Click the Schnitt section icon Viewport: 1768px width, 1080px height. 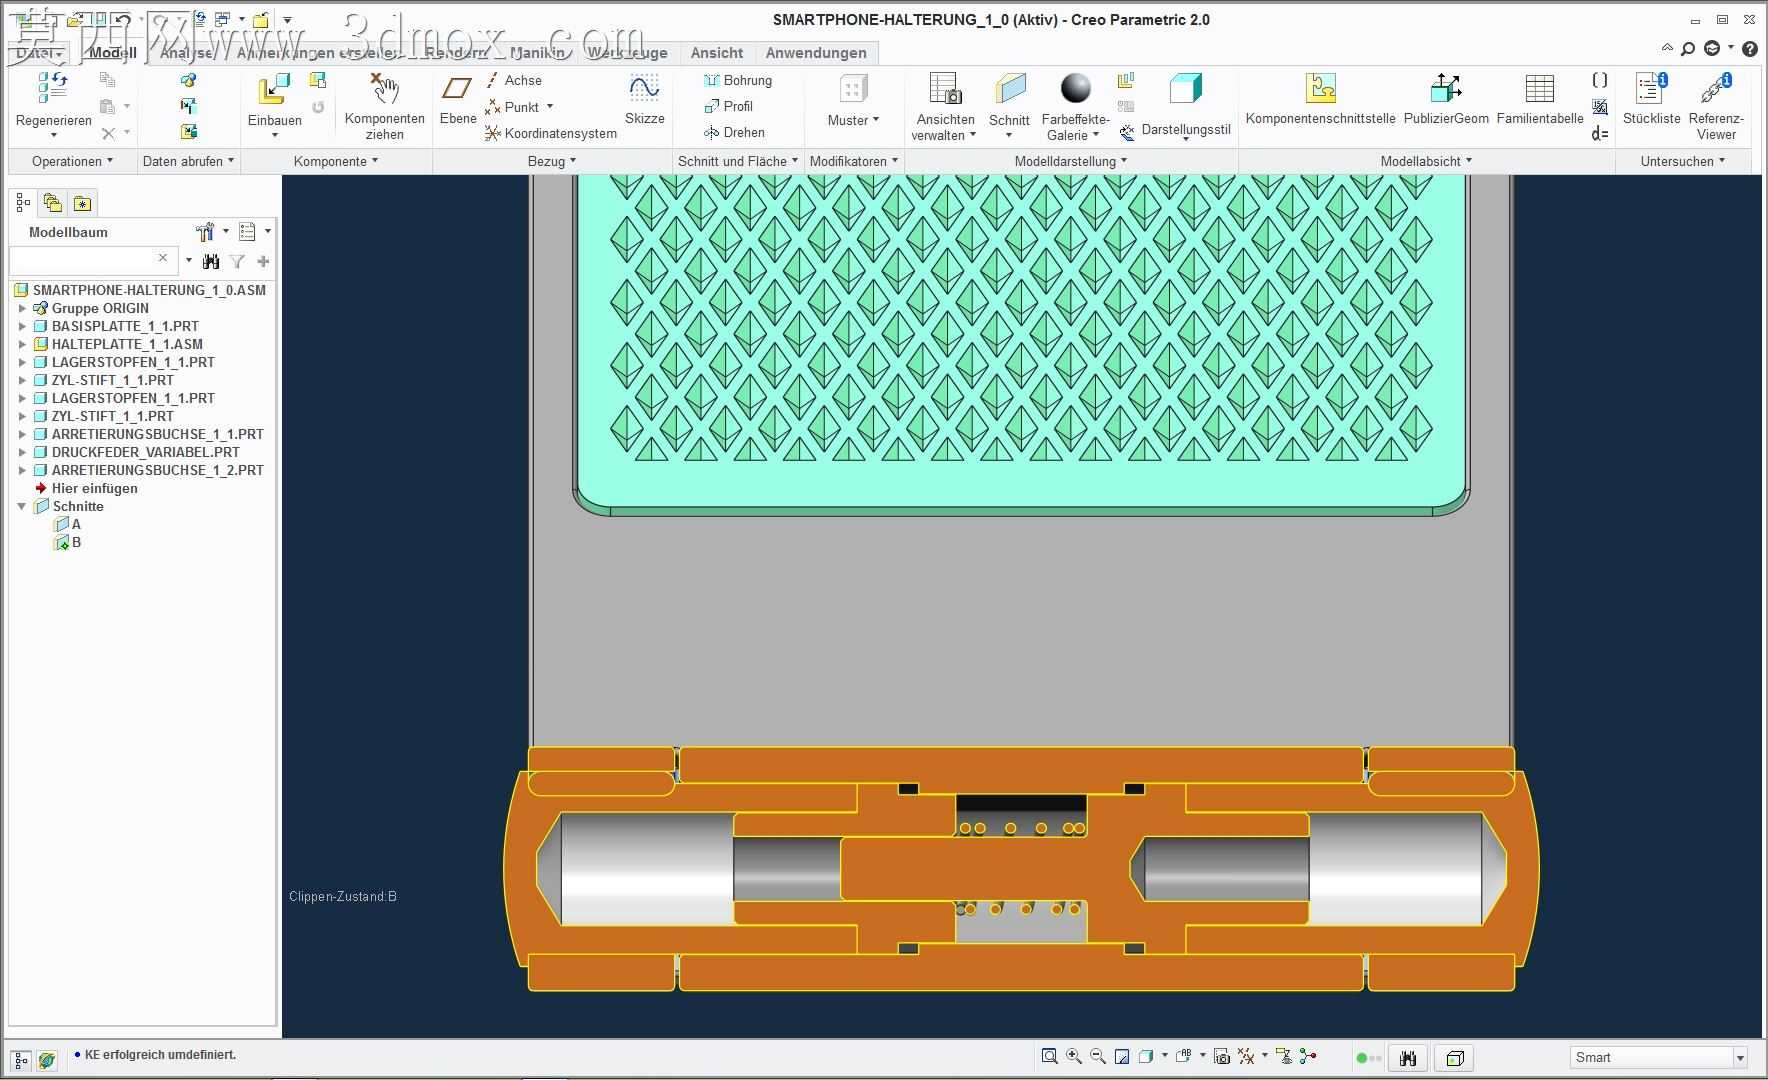[1010, 89]
